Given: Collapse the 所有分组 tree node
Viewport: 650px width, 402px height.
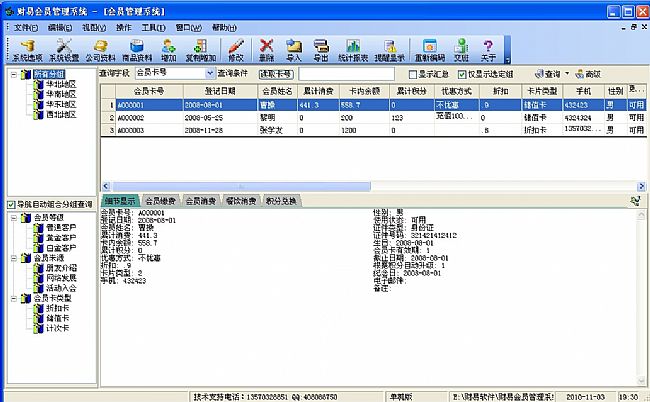Looking at the screenshot, I should [14, 75].
